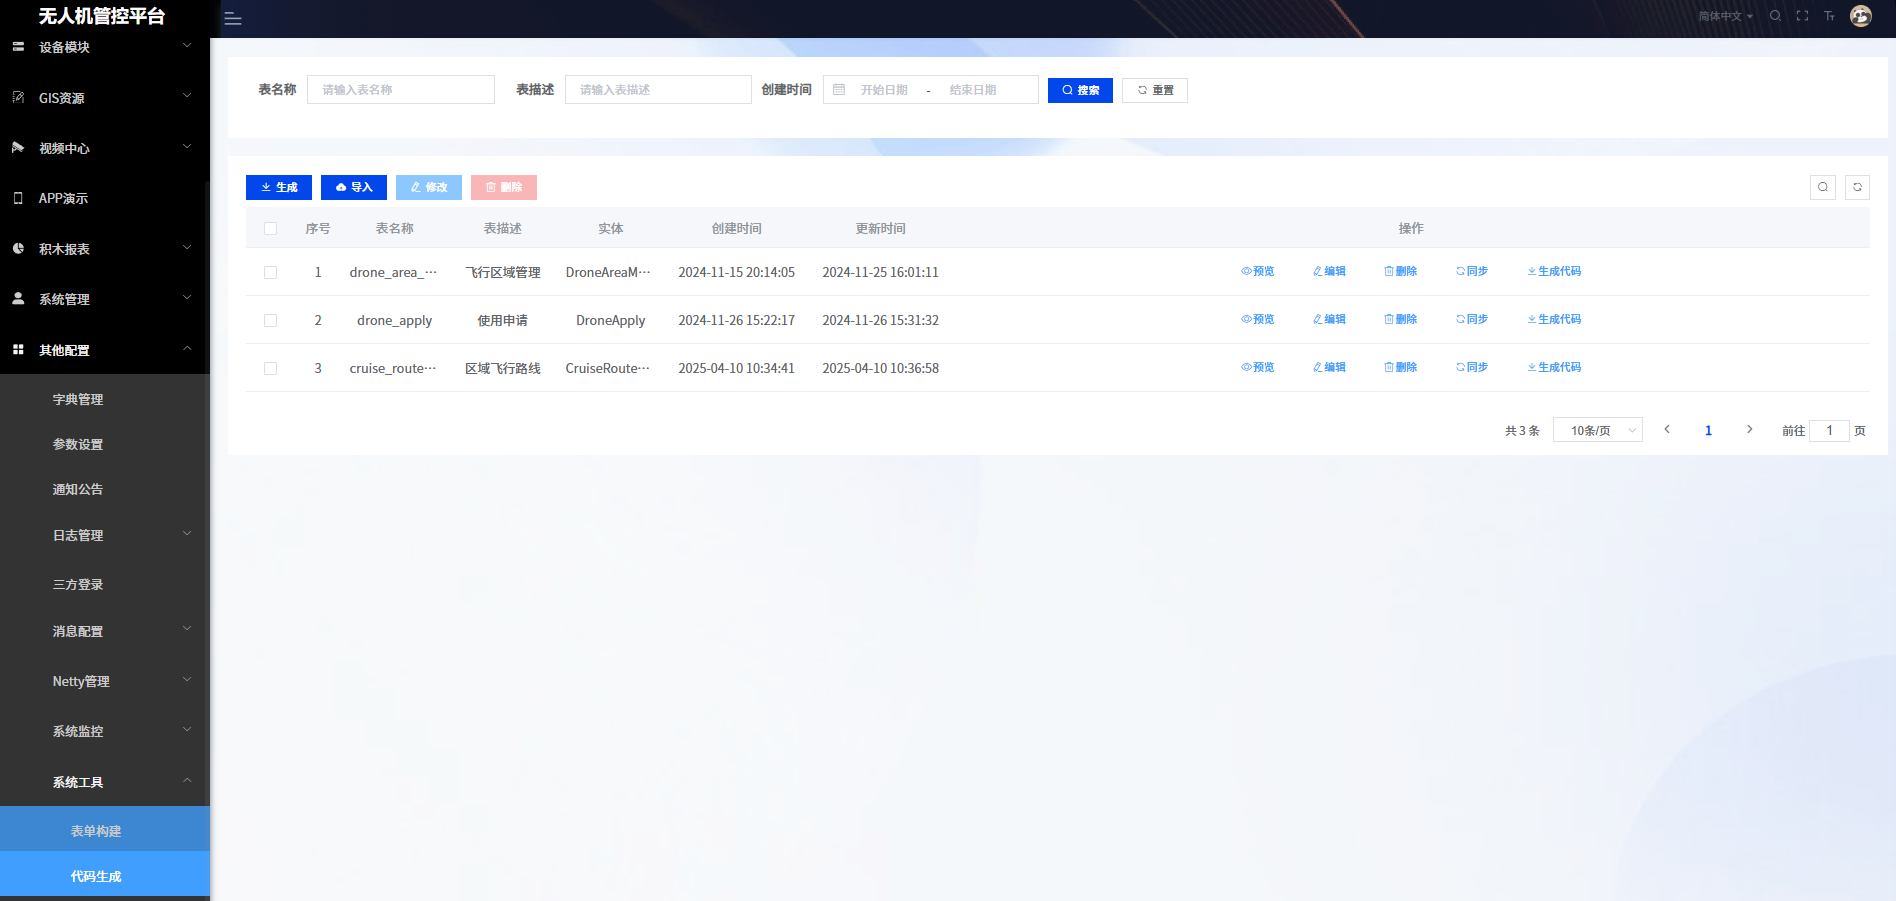Click the 表名称 input field
The image size is (1896, 901).
click(x=400, y=90)
